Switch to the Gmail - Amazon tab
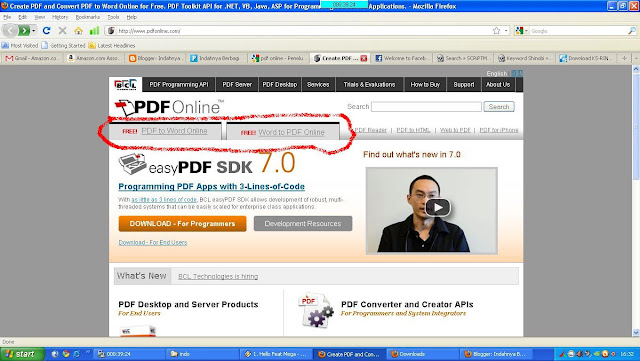 pyautogui.click(x=33, y=58)
